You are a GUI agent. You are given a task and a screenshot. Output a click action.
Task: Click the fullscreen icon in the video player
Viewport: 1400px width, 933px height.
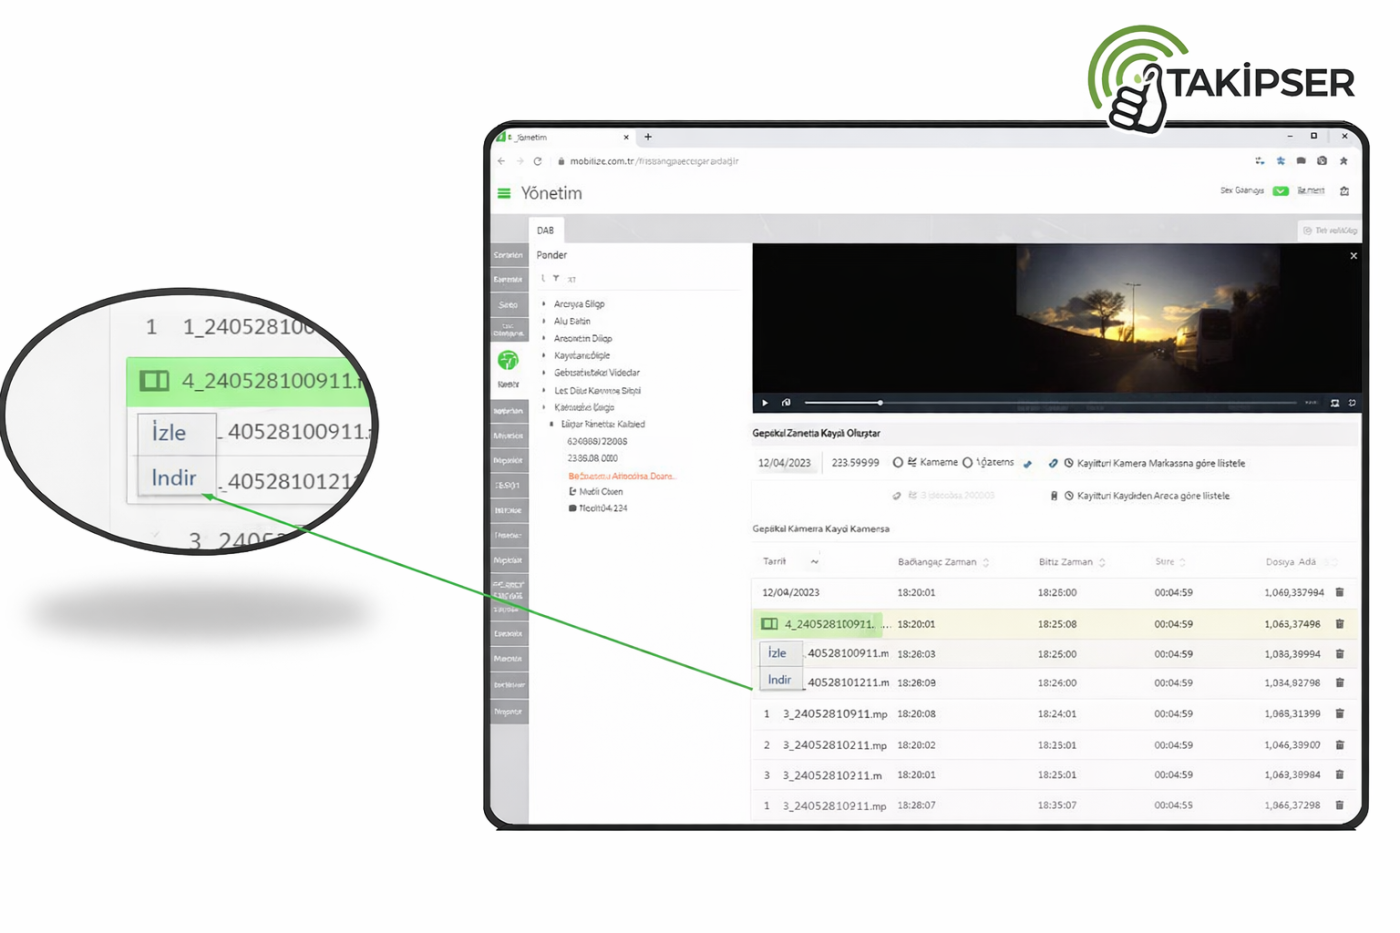(1352, 403)
